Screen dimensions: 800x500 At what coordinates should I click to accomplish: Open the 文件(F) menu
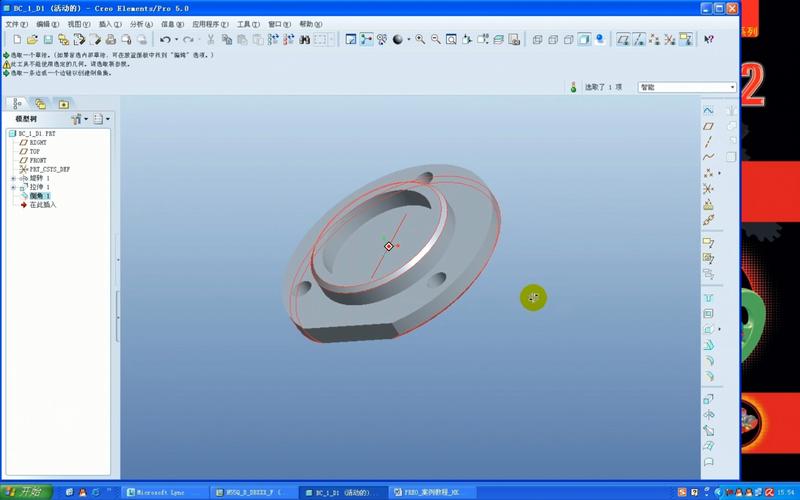tap(17, 24)
